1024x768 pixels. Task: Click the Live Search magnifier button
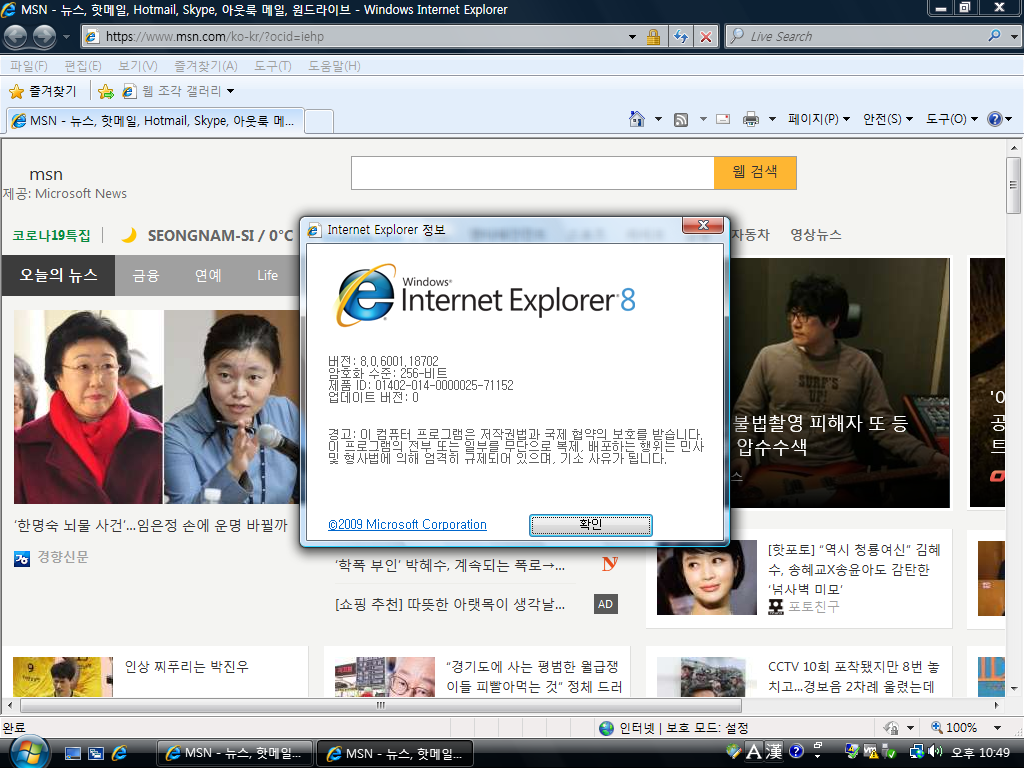[x=994, y=36]
